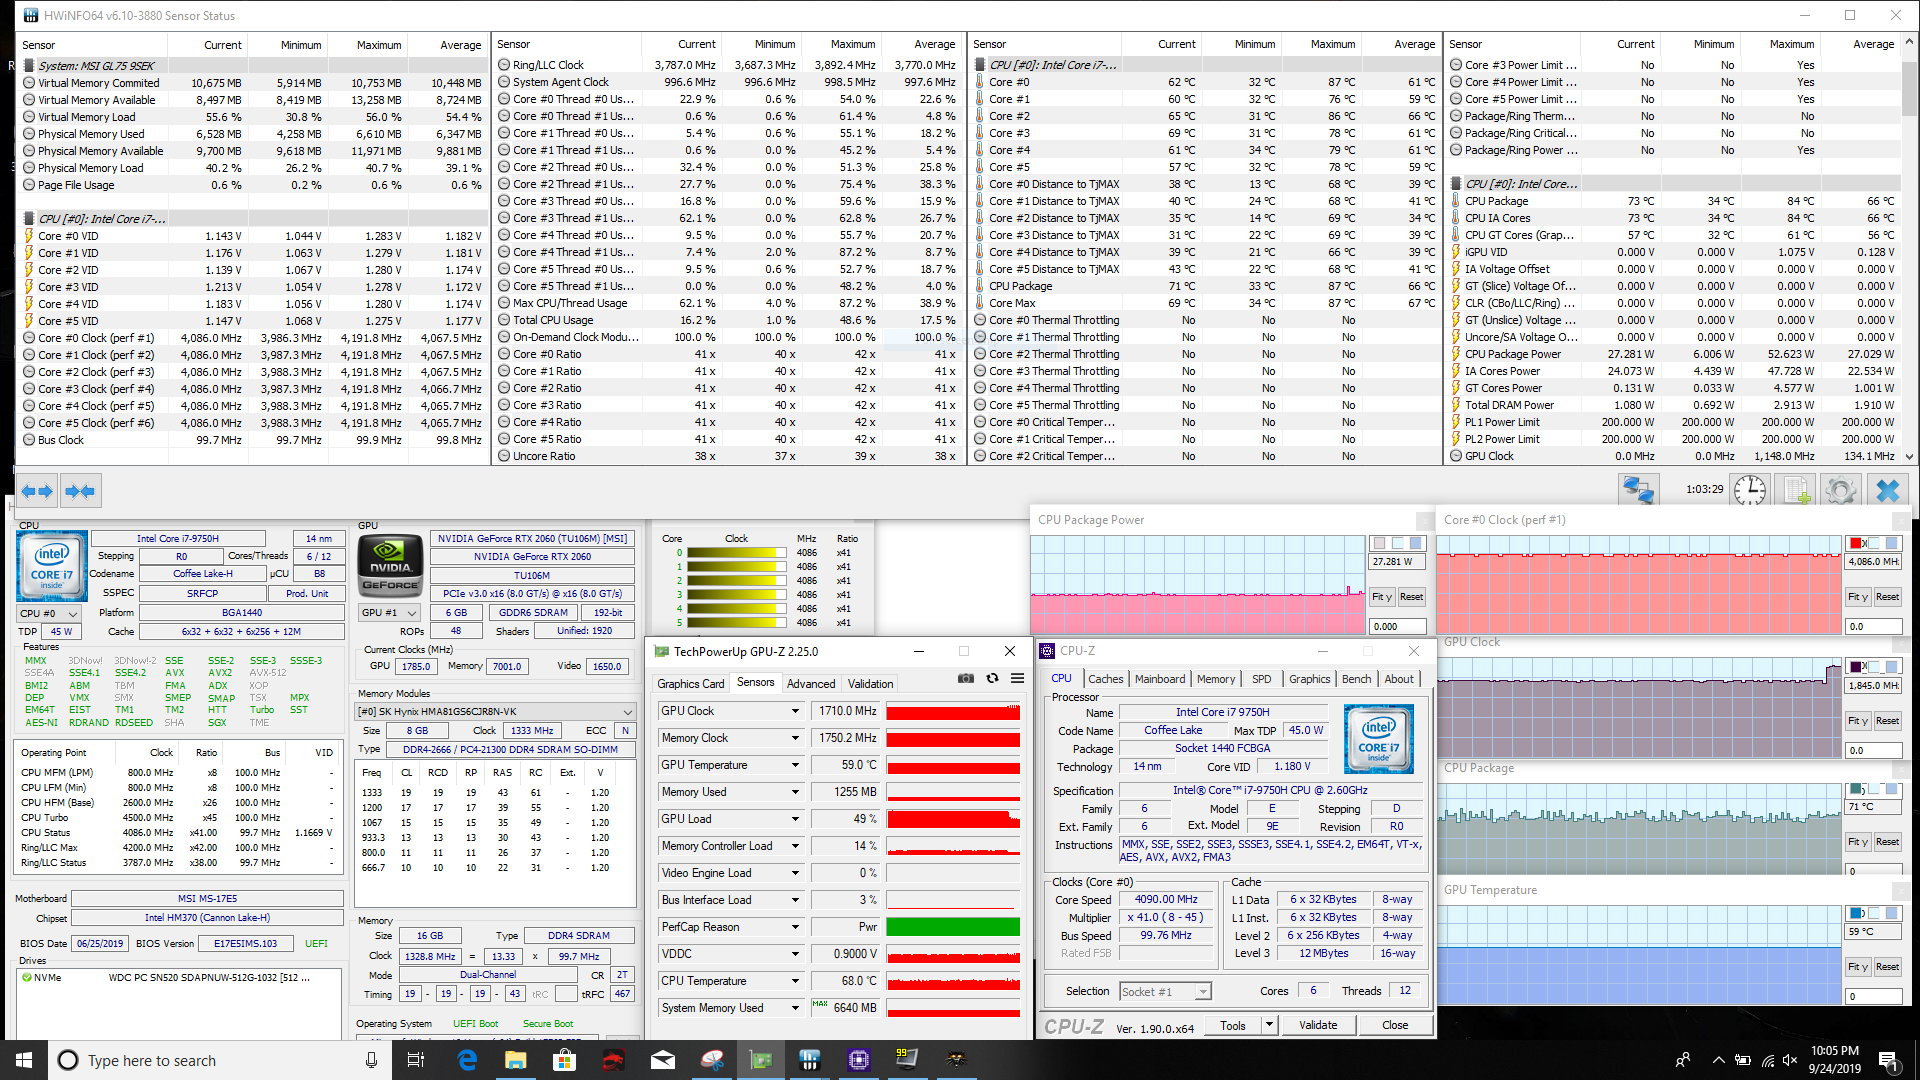Click the GPU-Z refresh icon
The height and width of the screenshot is (1080, 1920).
992,678
